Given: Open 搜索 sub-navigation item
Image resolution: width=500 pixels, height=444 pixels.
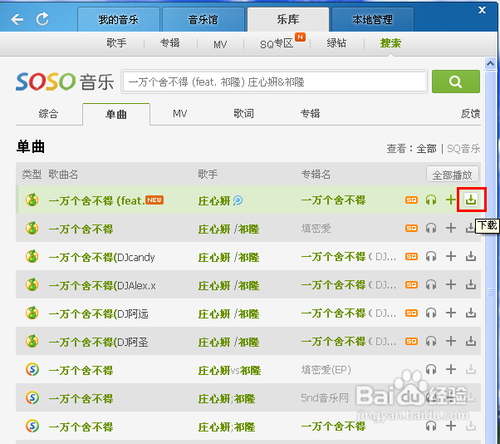Looking at the screenshot, I should pyautogui.click(x=390, y=43).
